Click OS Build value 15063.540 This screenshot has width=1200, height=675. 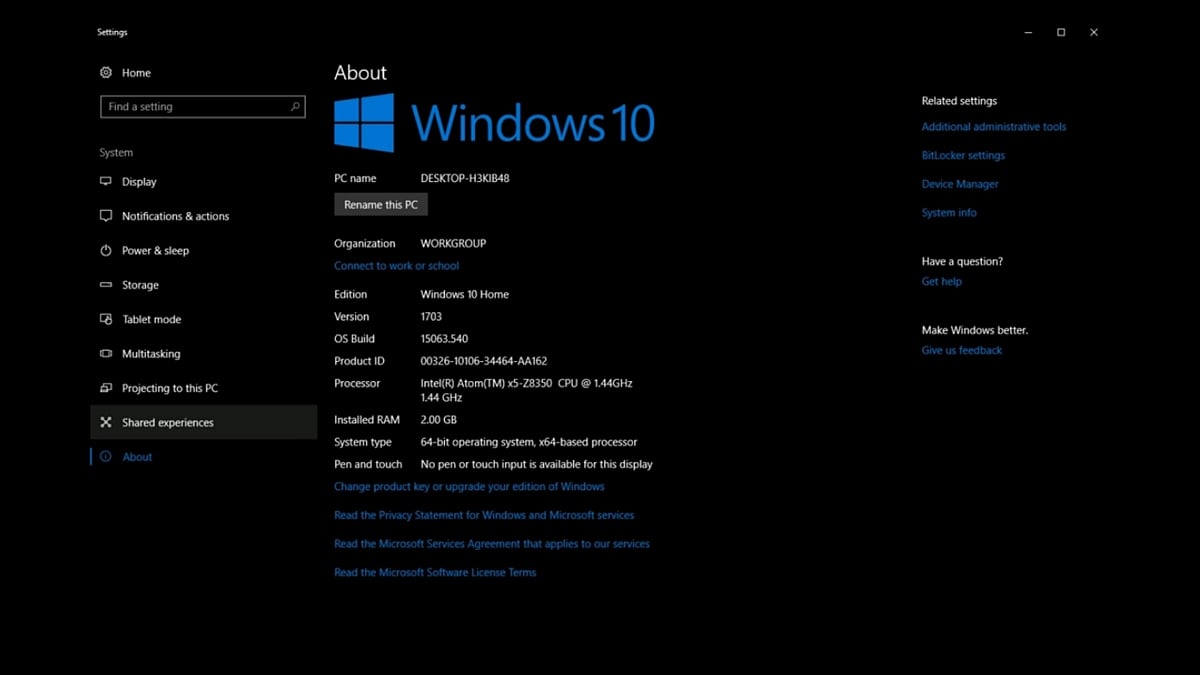point(445,338)
